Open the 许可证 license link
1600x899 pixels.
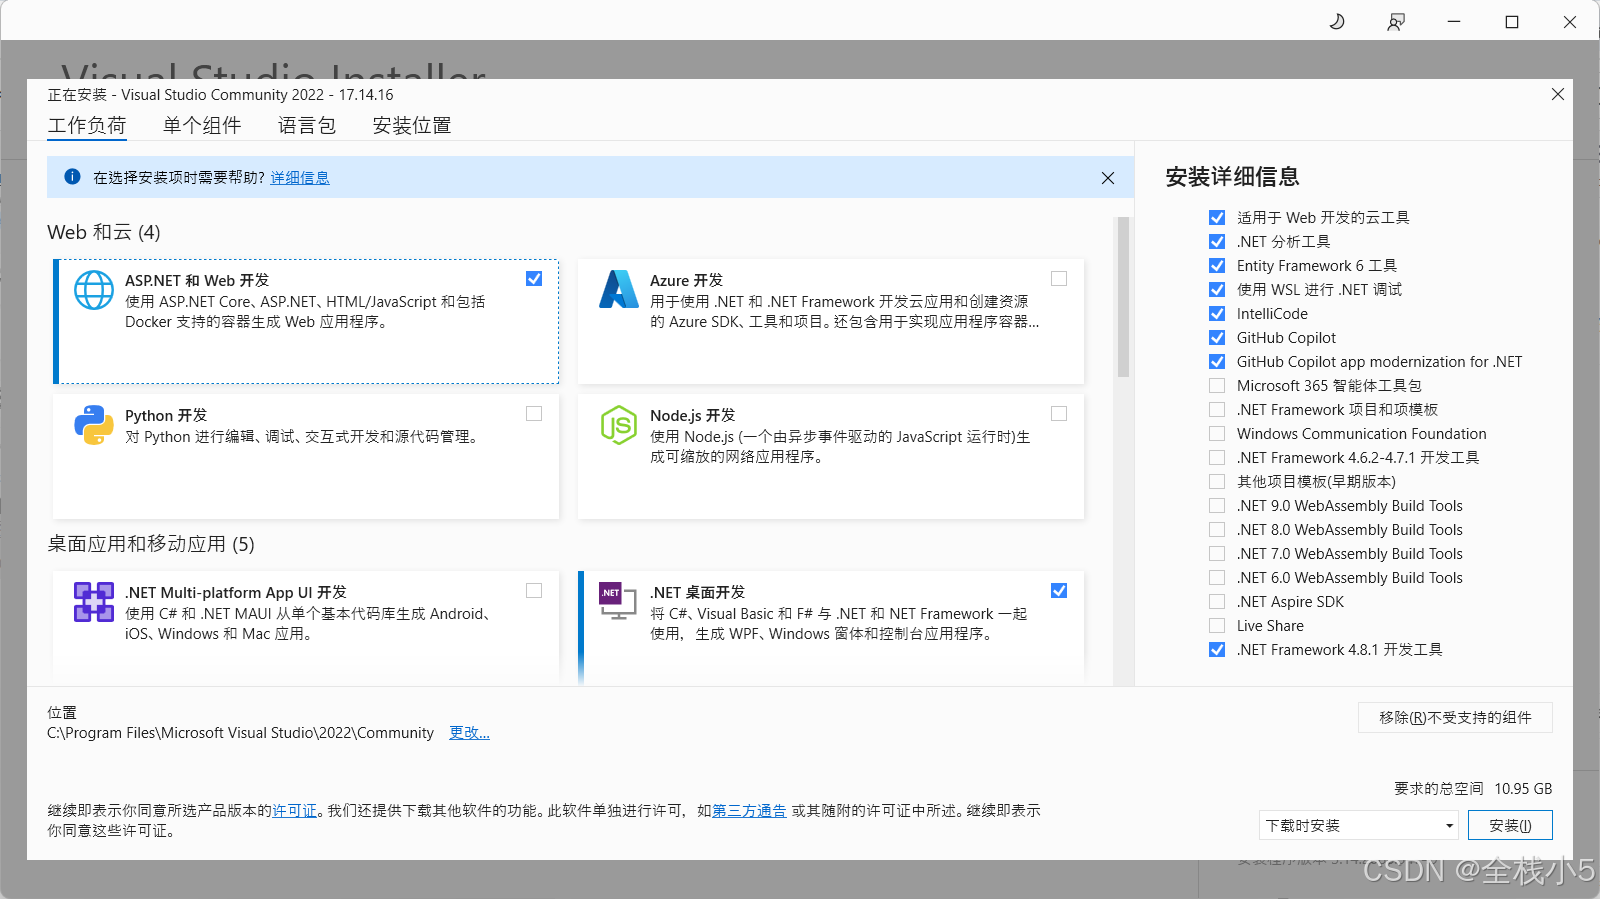tap(295, 811)
